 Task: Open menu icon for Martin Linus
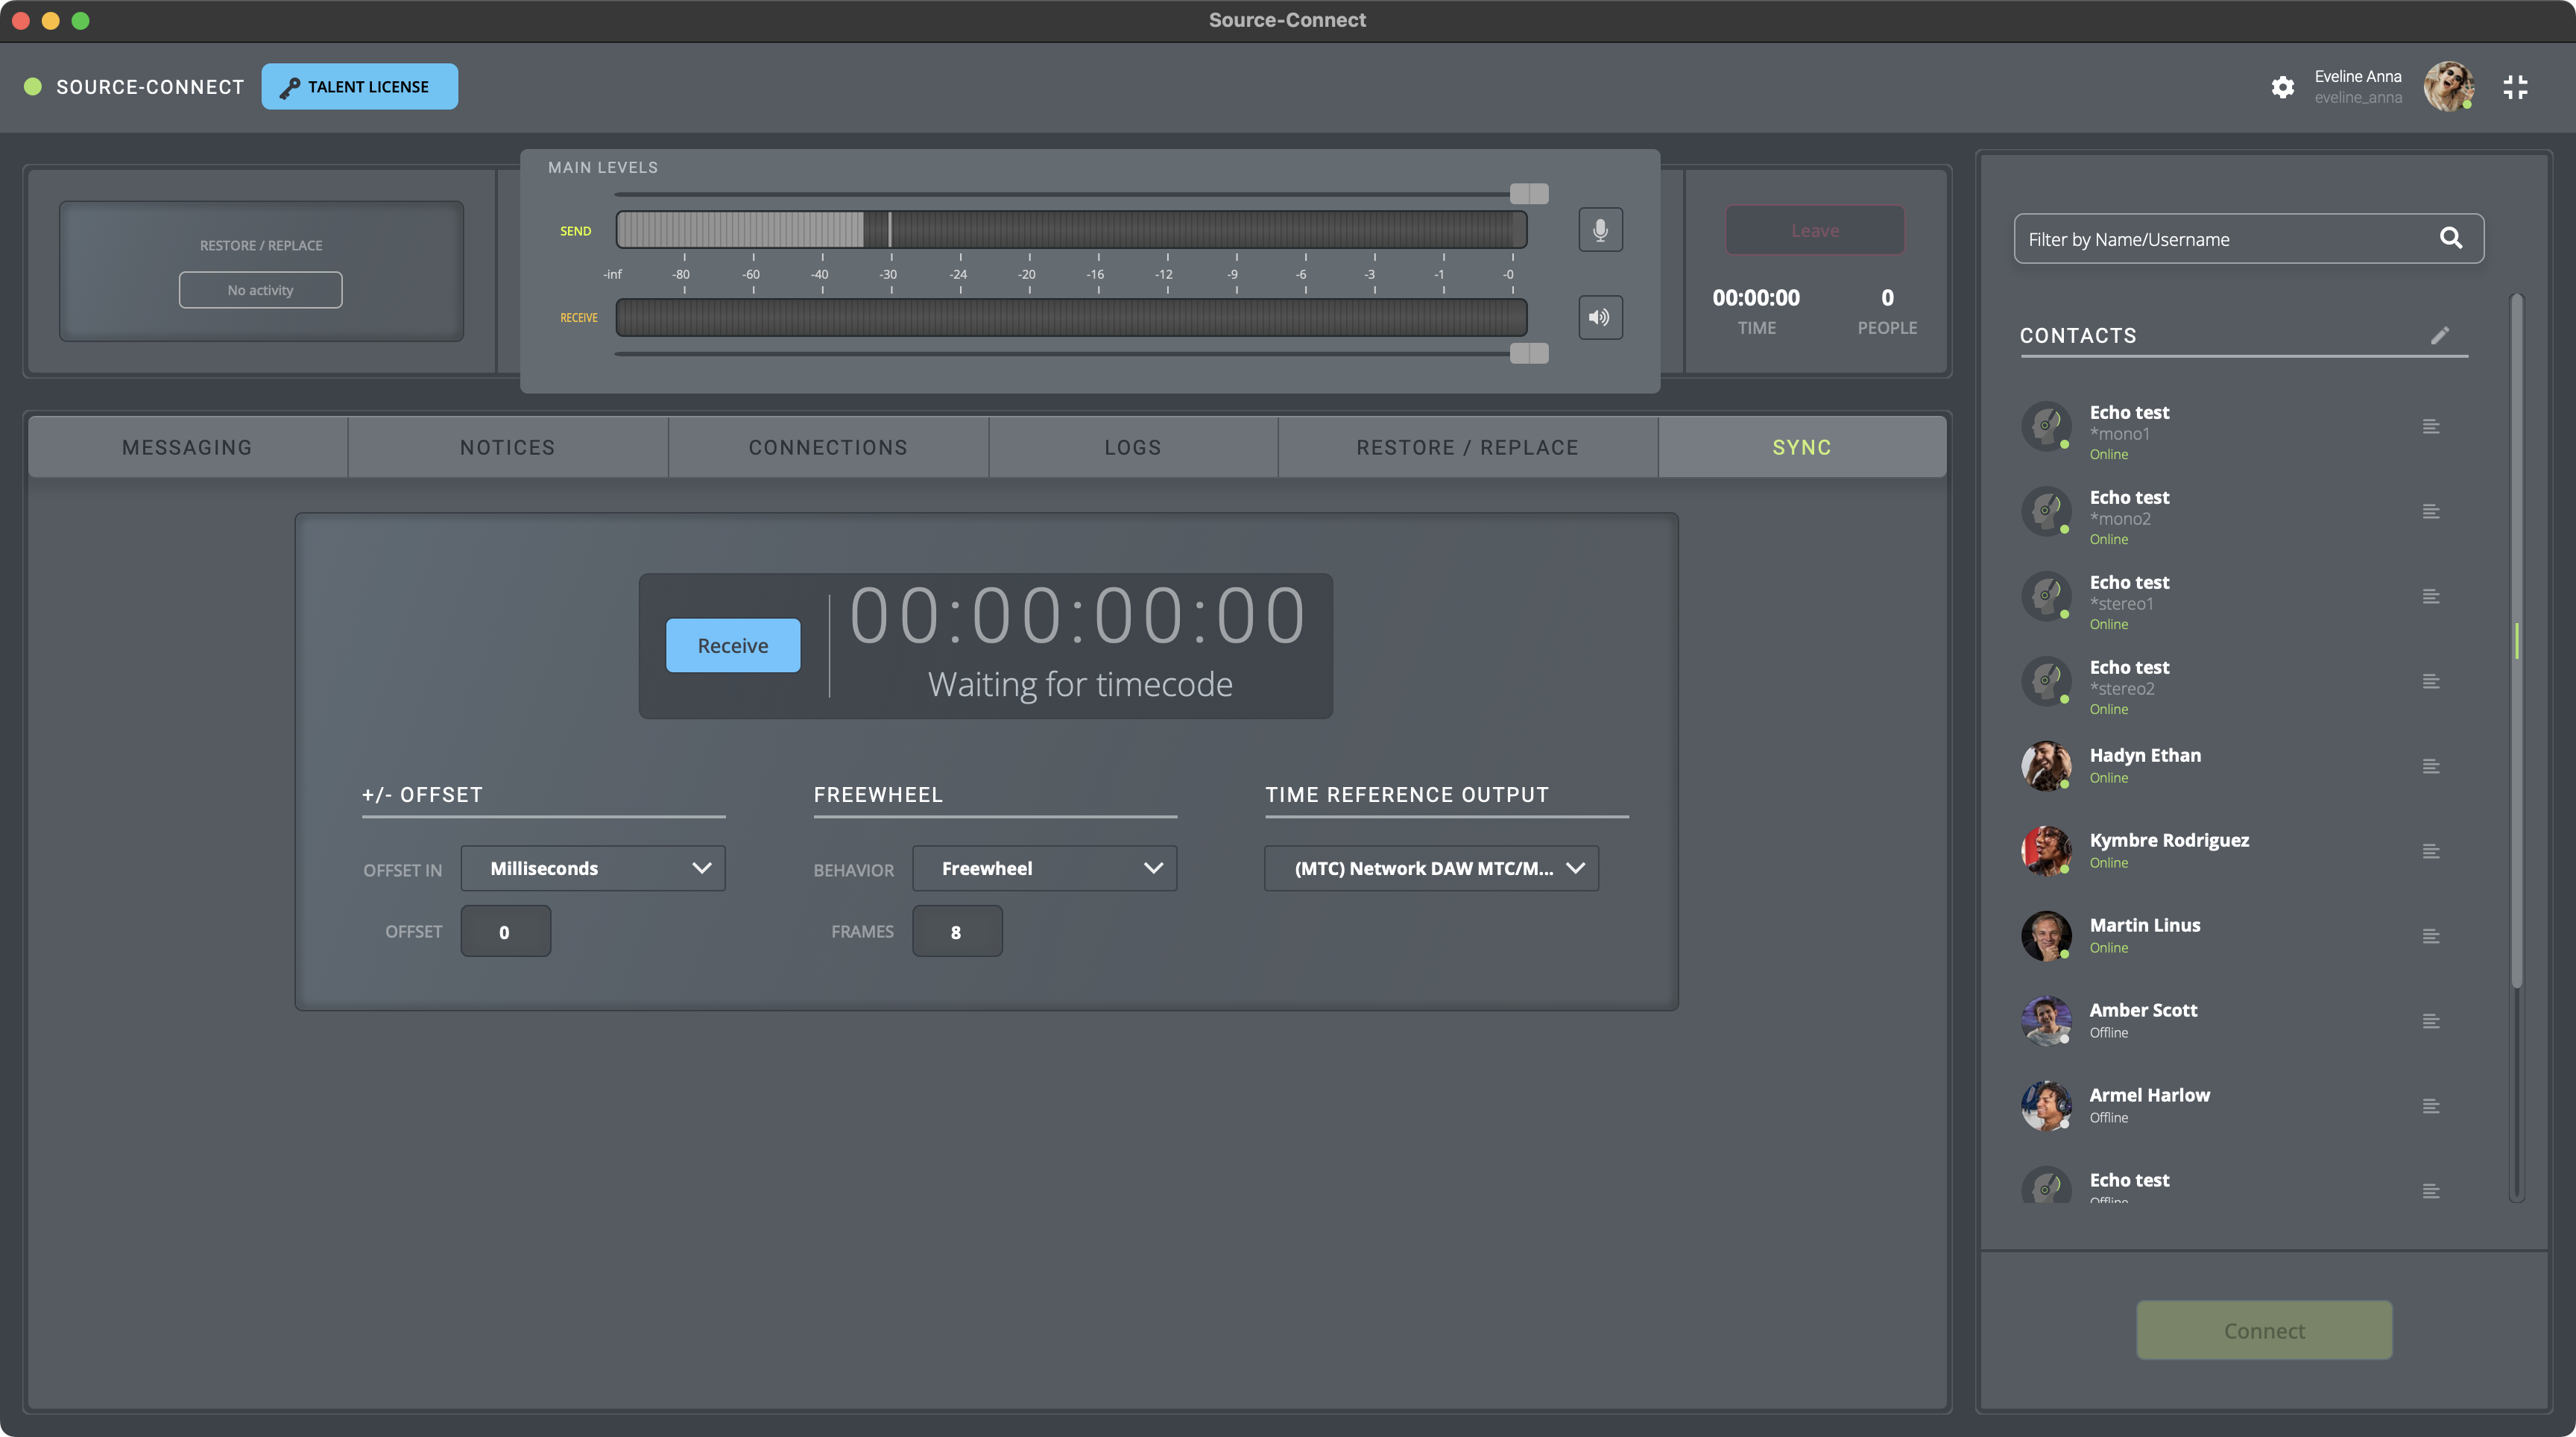(2431, 936)
